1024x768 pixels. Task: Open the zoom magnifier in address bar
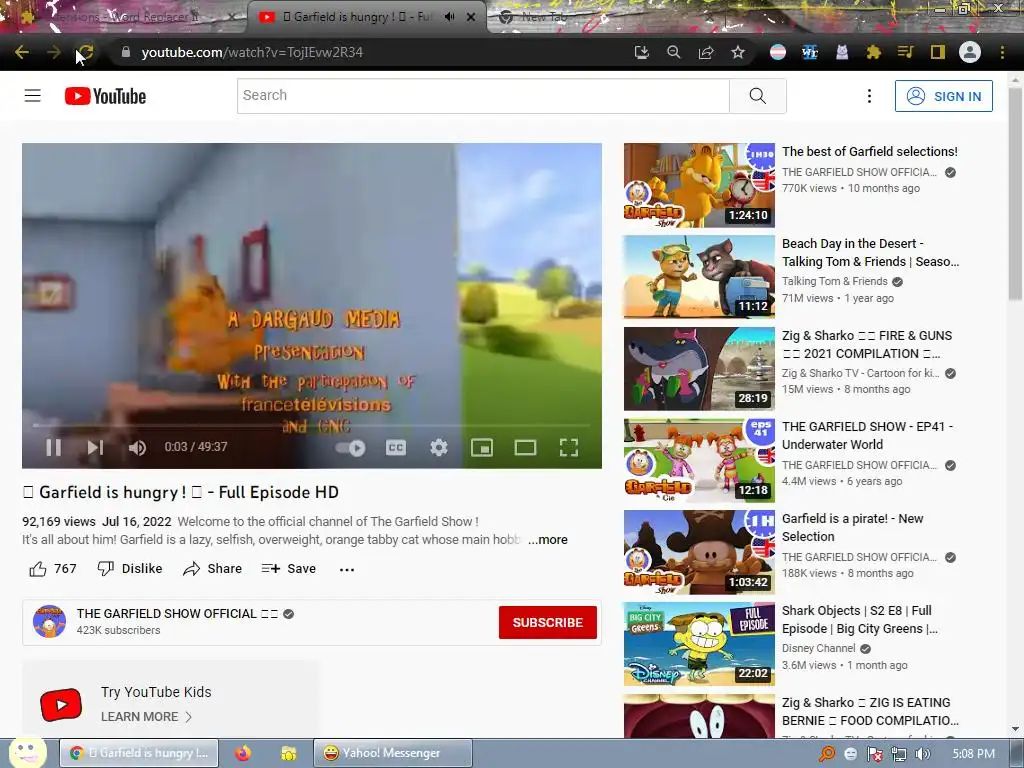[x=673, y=52]
